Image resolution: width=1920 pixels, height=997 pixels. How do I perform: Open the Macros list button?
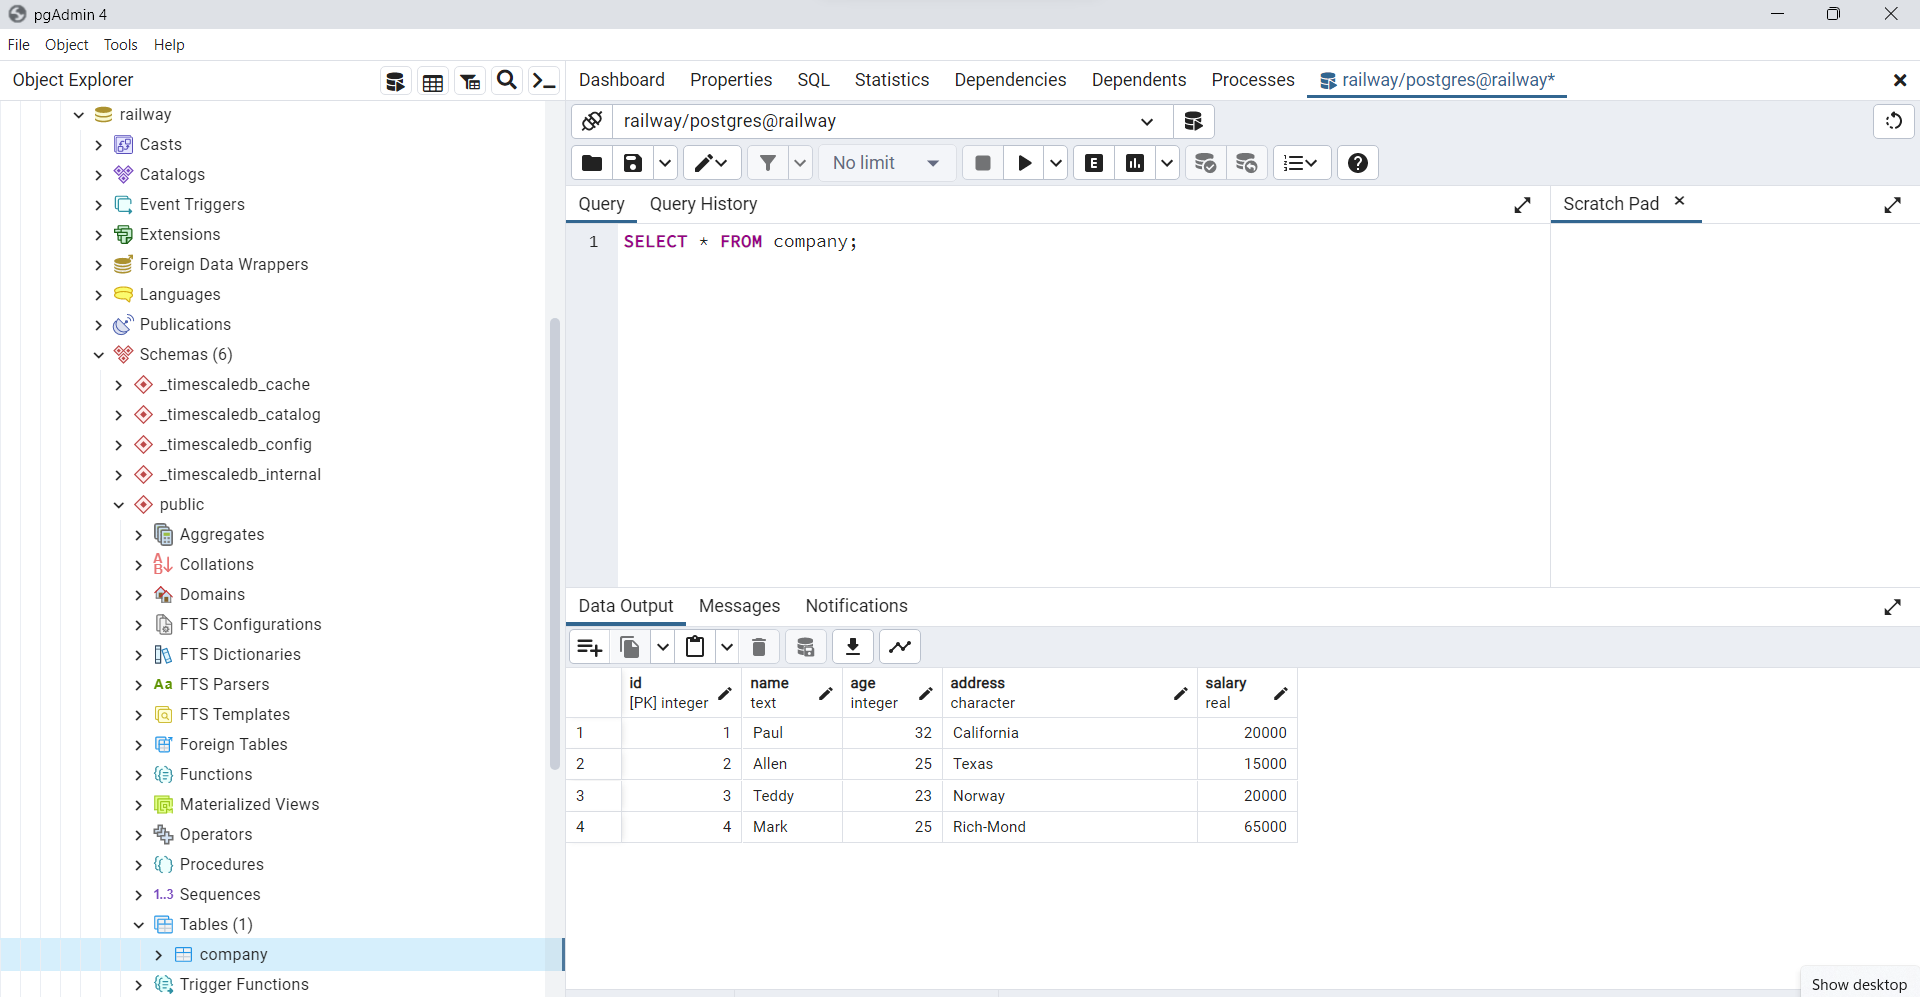[1301, 163]
